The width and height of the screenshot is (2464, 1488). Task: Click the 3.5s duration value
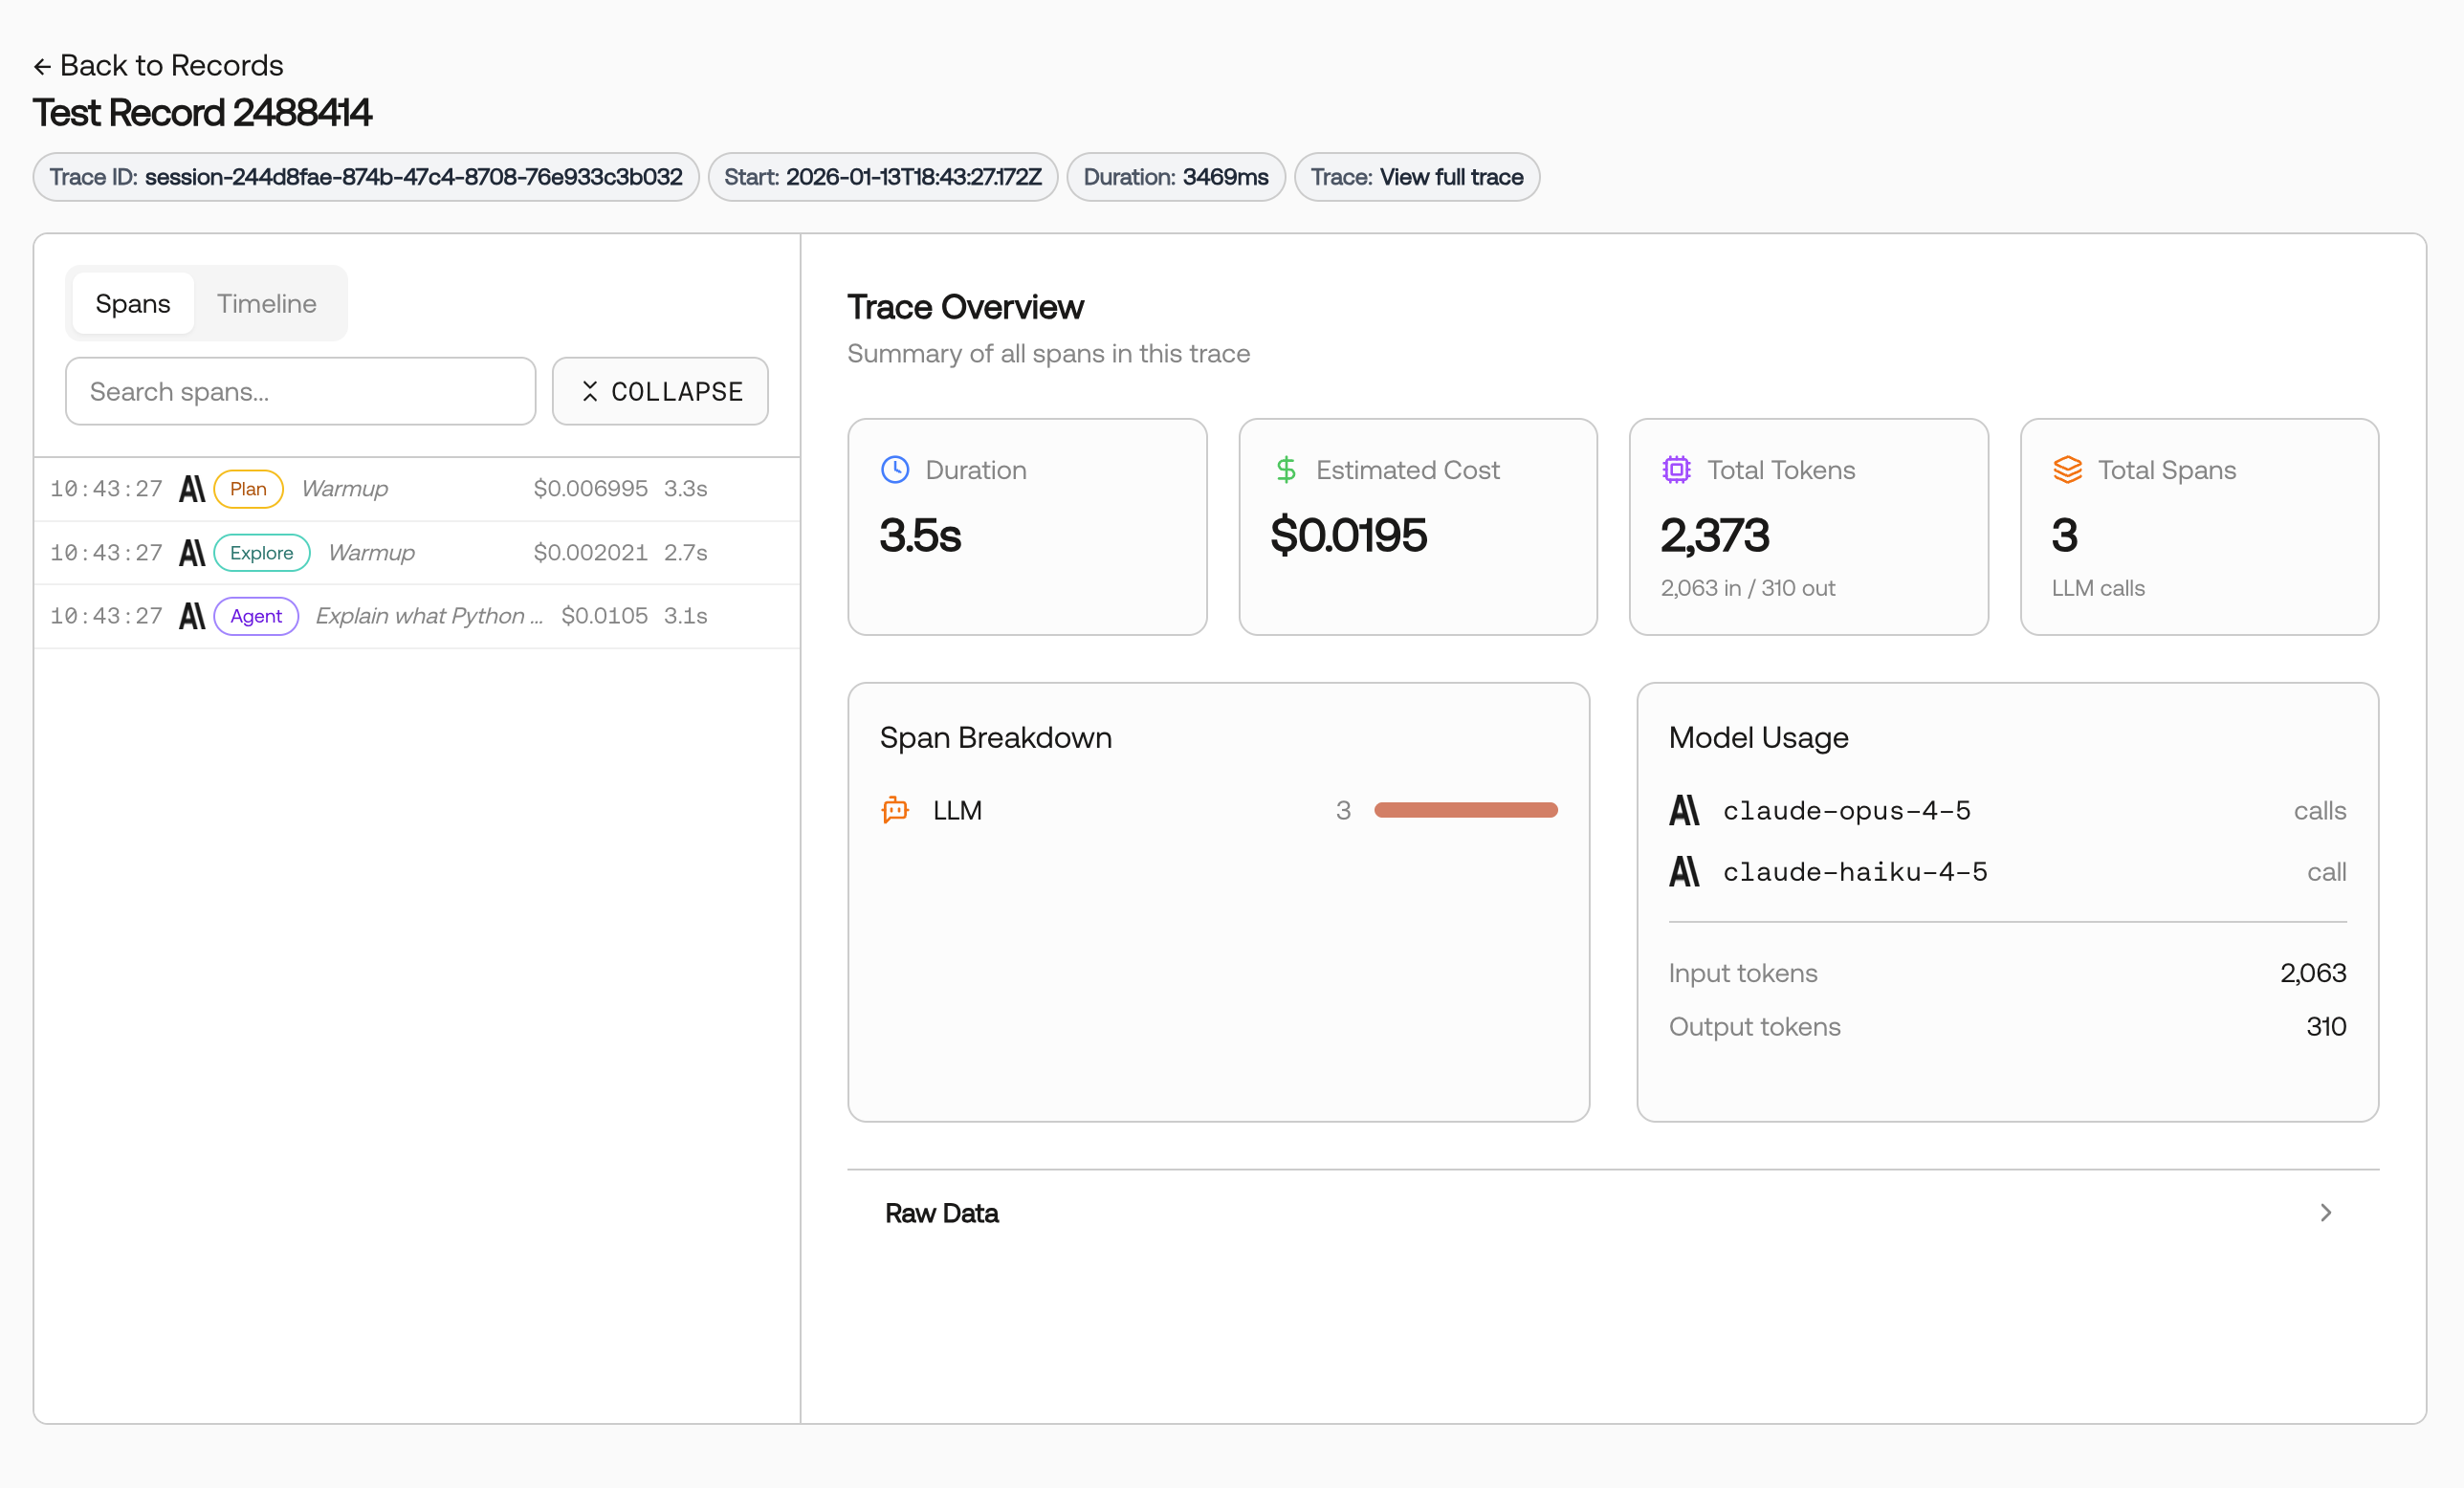click(920, 535)
